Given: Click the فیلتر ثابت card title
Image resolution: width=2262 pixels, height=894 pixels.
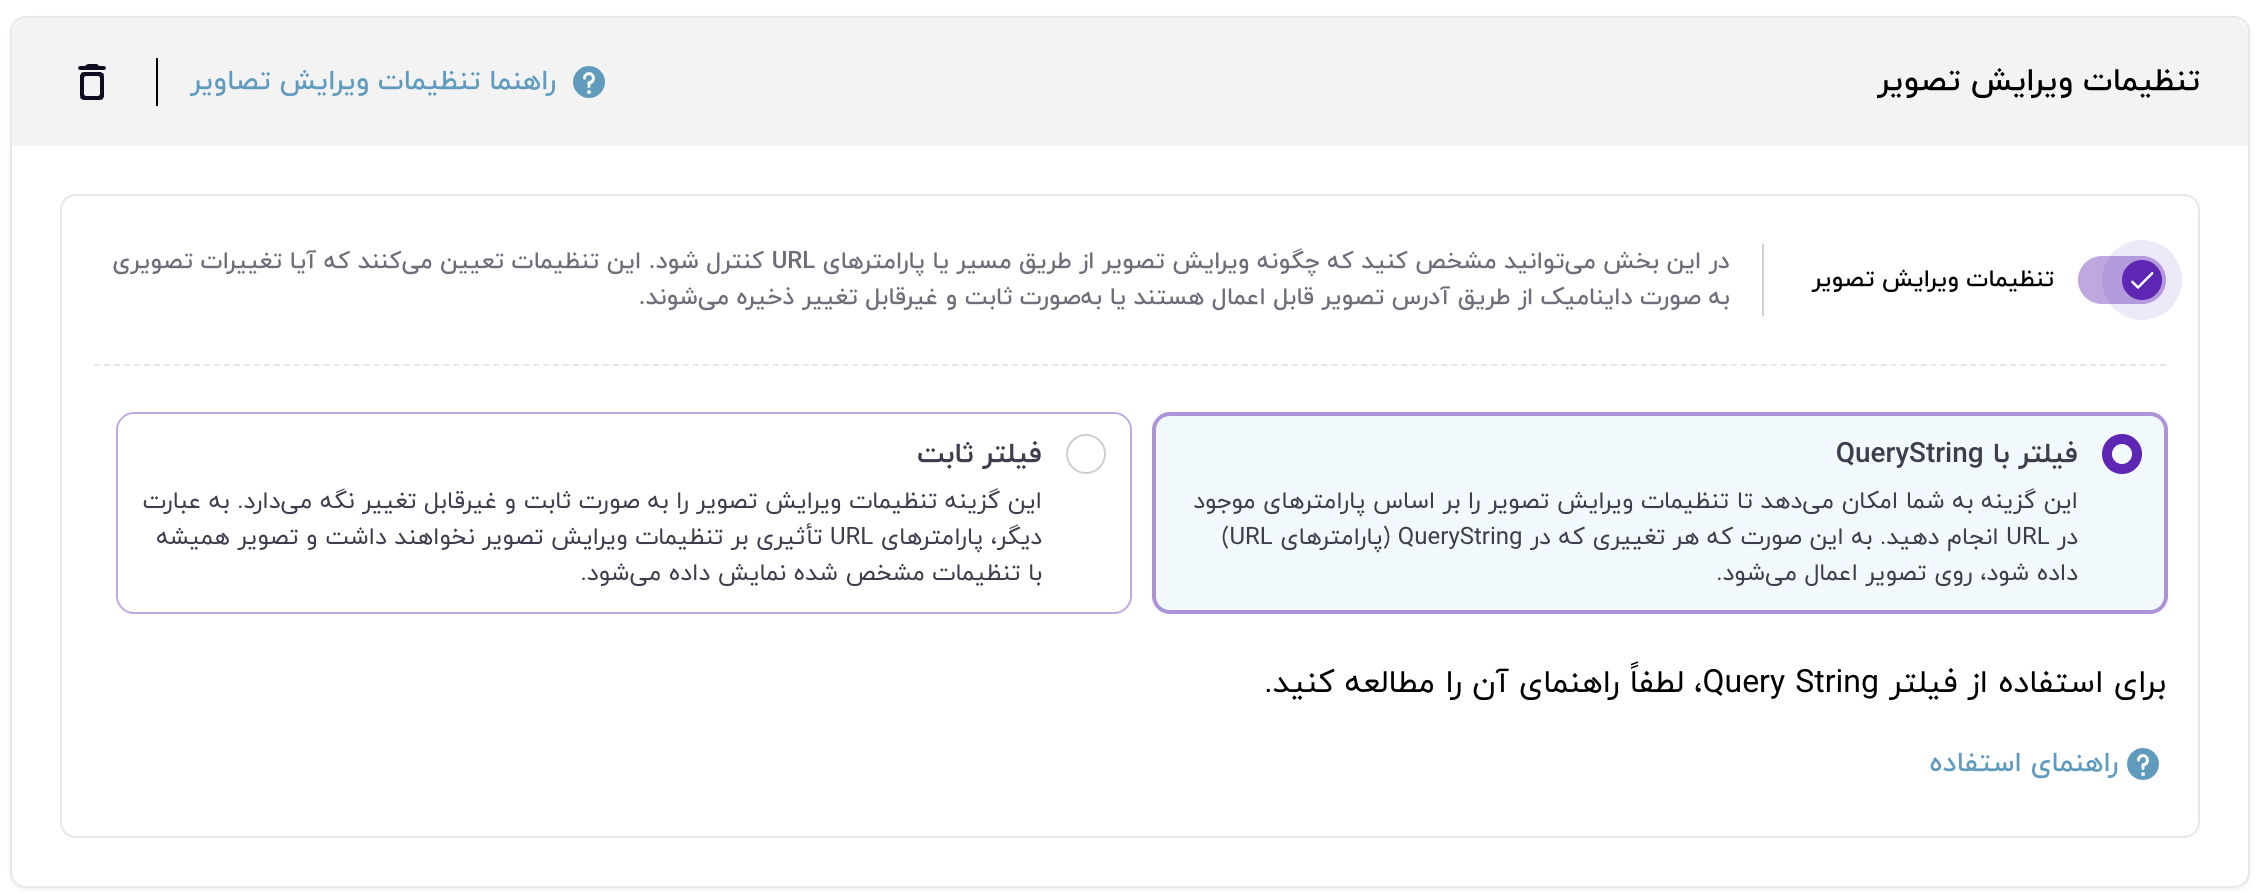Looking at the screenshot, I should pyautogui.click(x=979, y=454).
